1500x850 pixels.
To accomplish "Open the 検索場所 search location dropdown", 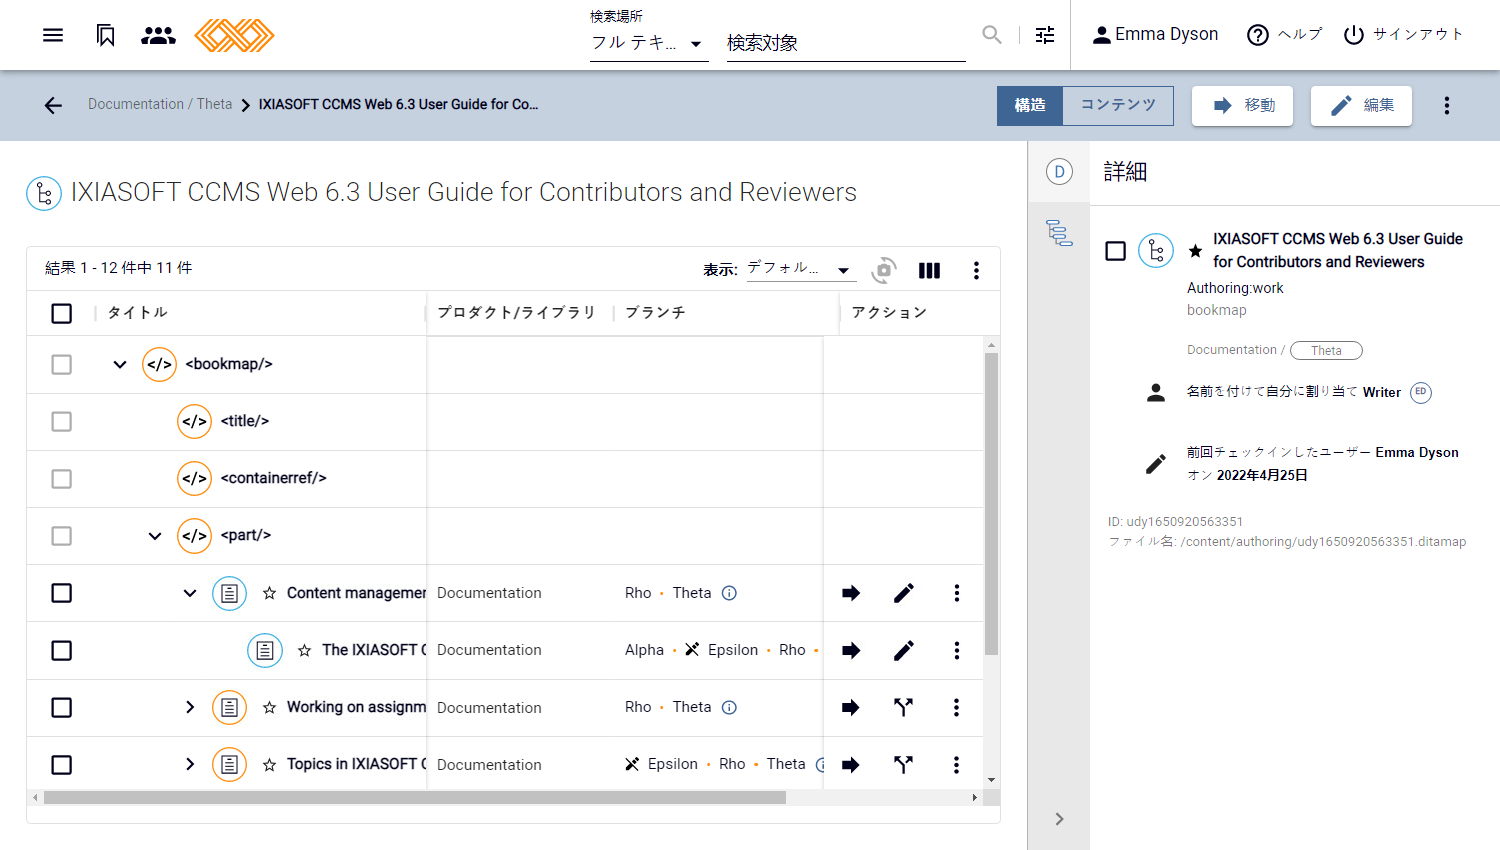I will [x=649, y=43].
